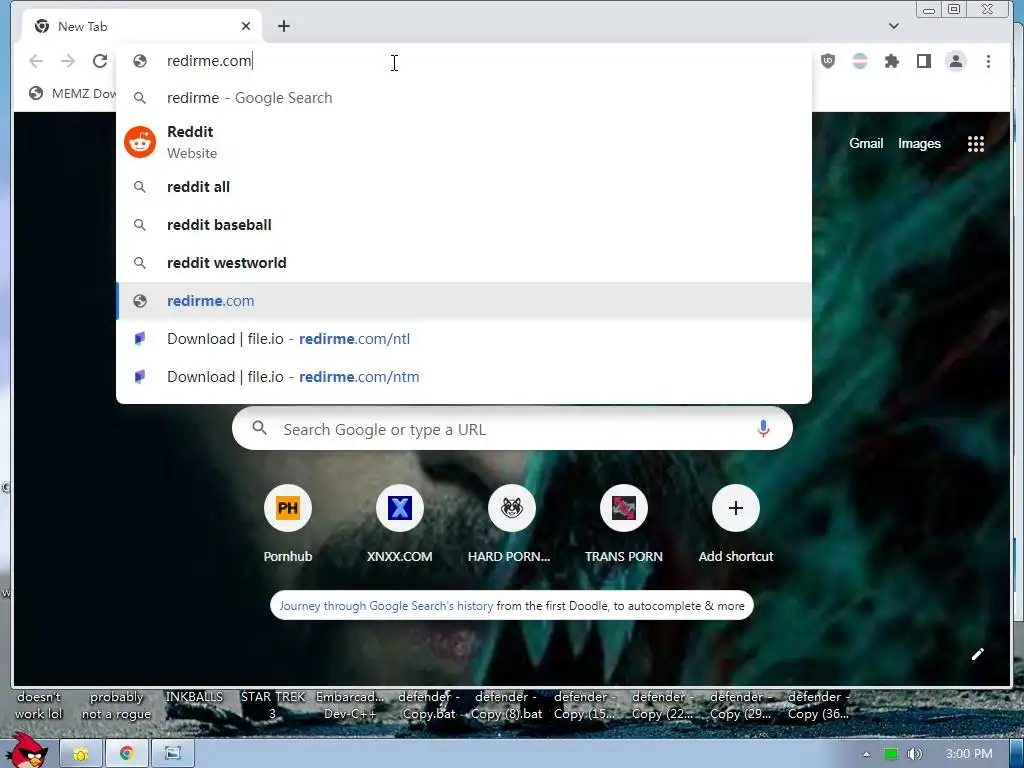
Task: Select the INKBALLS desktop icon
Action: point(194,697)
